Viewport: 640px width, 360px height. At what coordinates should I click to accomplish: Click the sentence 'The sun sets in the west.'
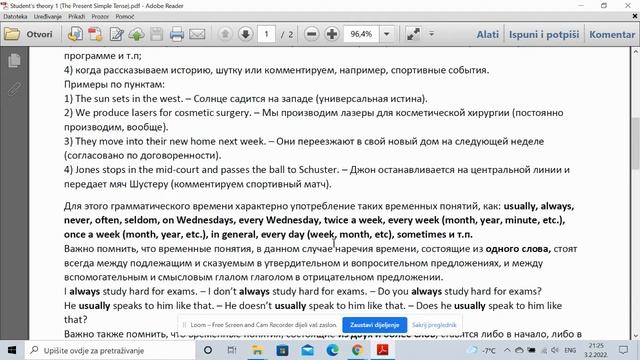click(129, 99)
